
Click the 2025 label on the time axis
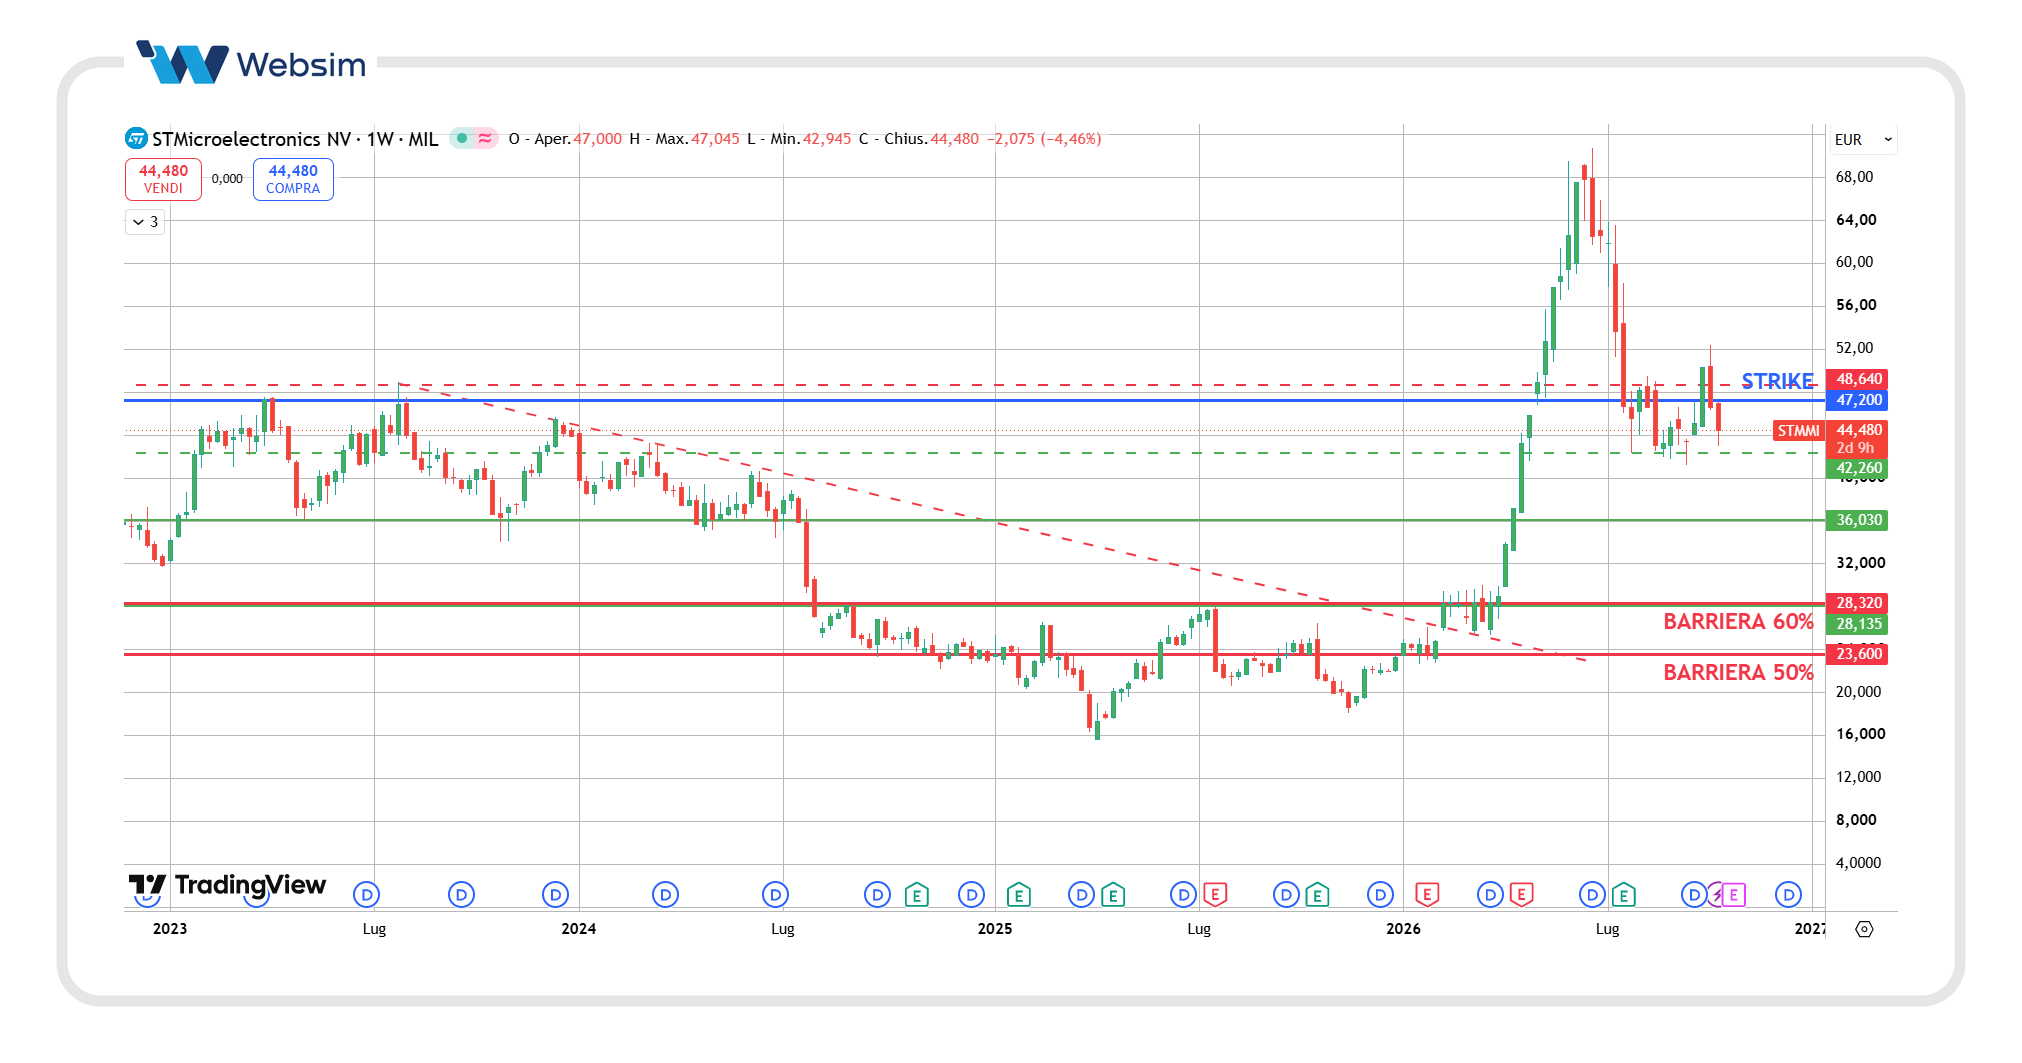point(995,929)
